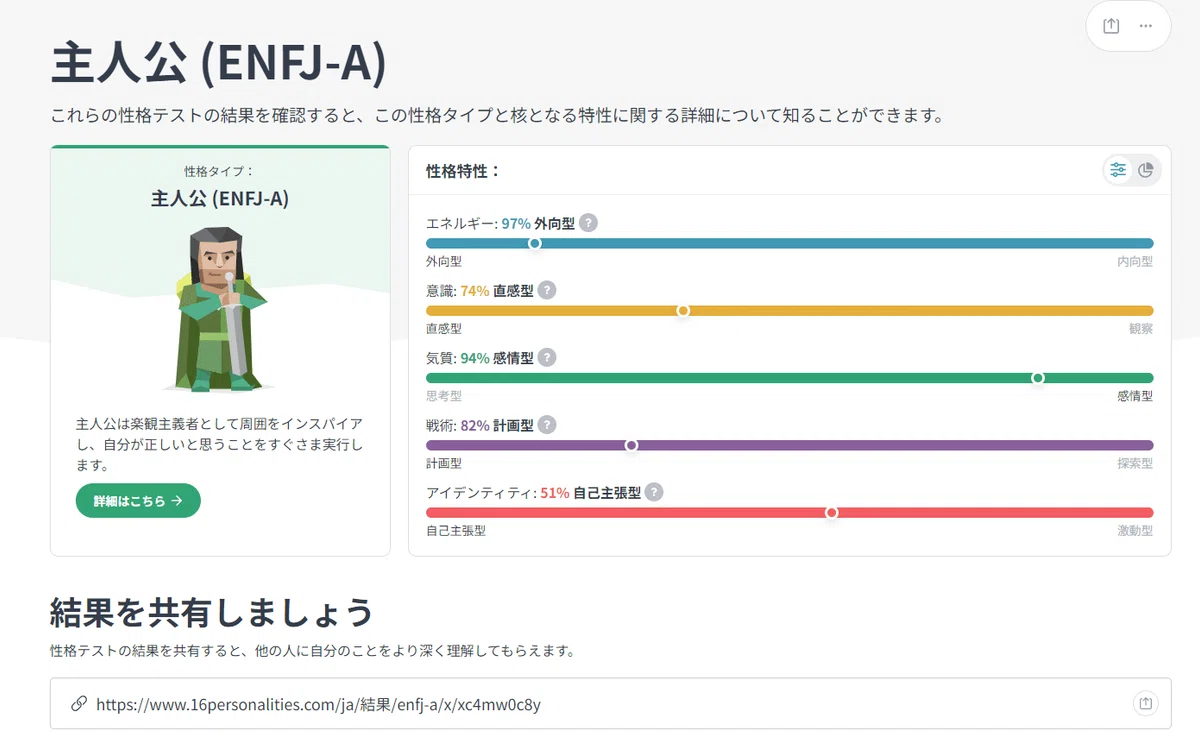Viewport: 1200px width, 756px height.
Task: Click help icon next to 外向型
Action: tap(588, 223)
